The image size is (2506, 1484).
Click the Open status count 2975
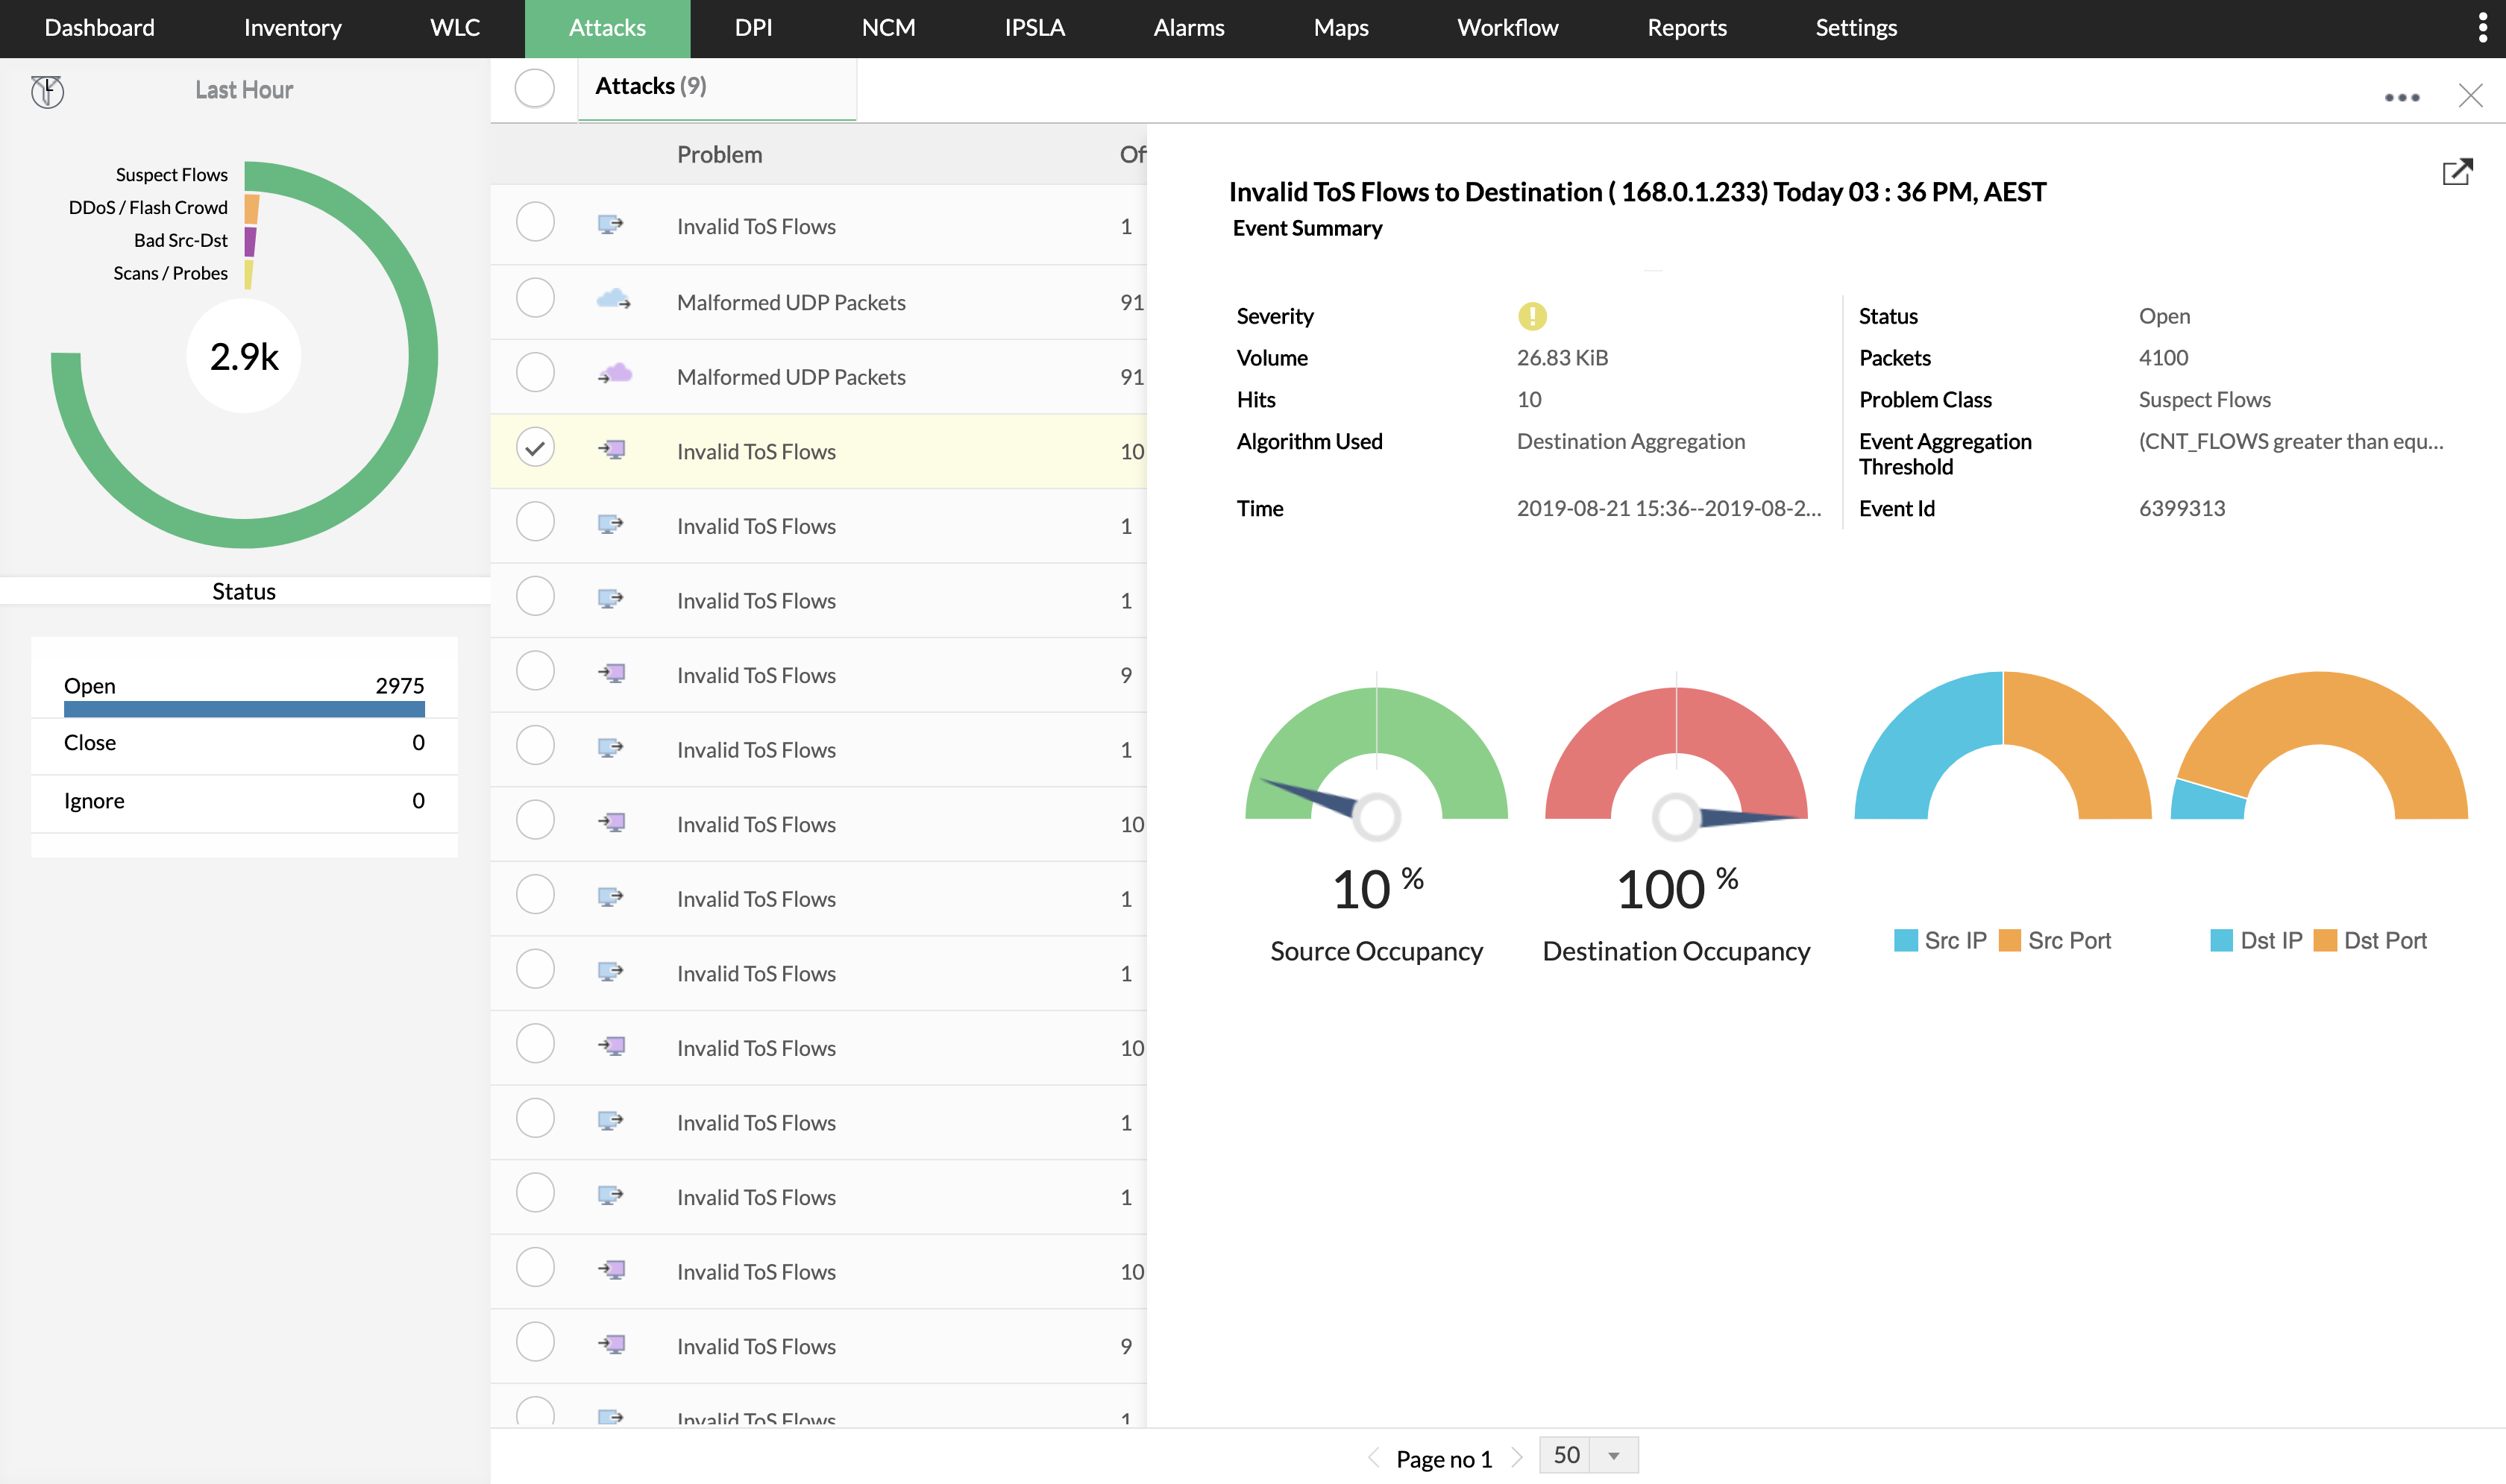399,686
